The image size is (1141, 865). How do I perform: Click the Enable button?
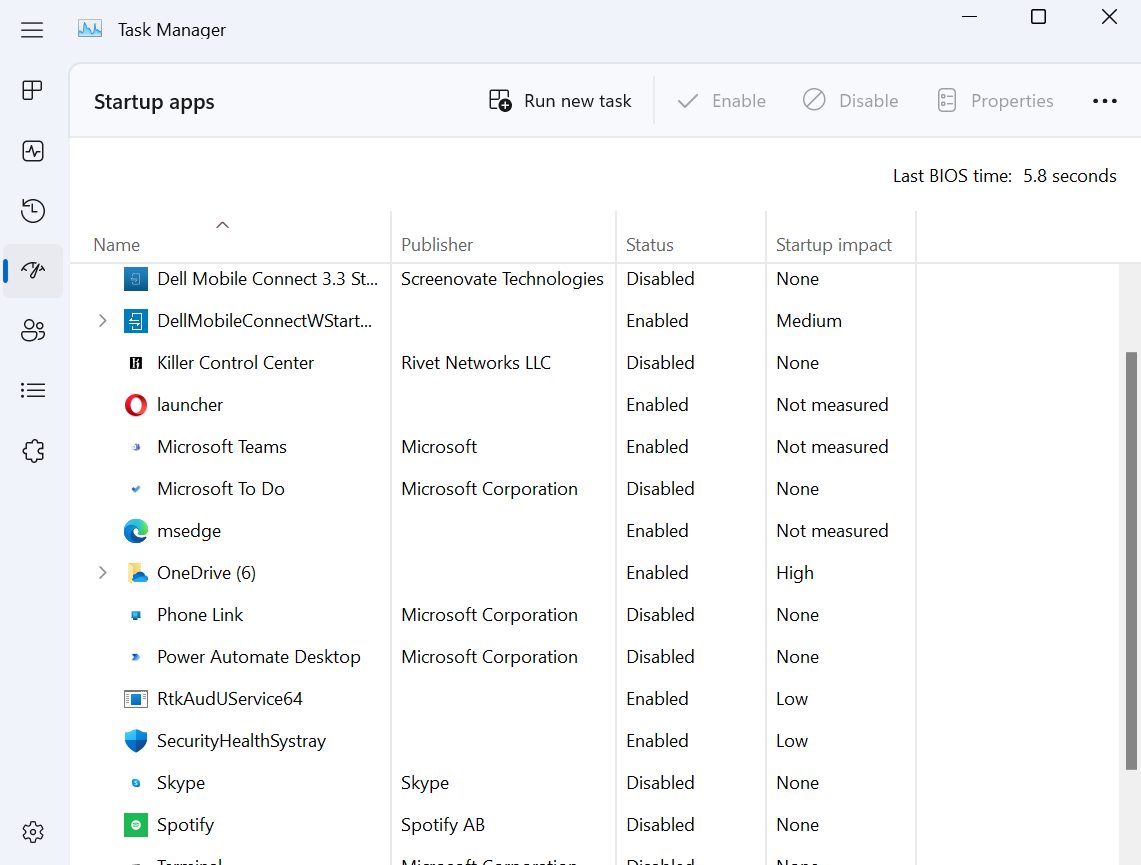721,100
